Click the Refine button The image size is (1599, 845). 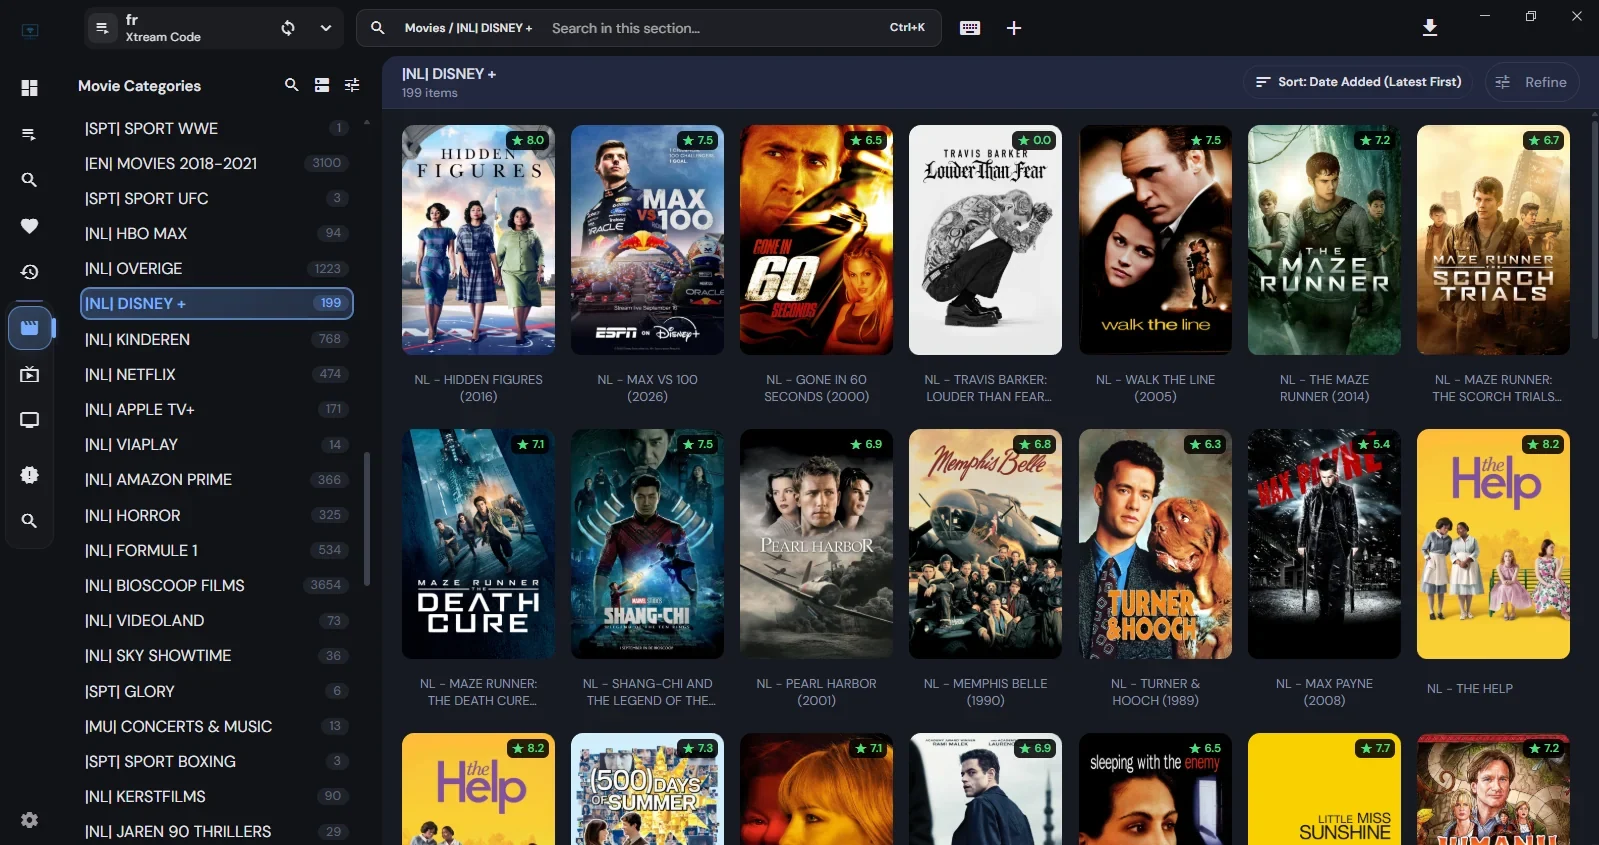coord(1531,82)
